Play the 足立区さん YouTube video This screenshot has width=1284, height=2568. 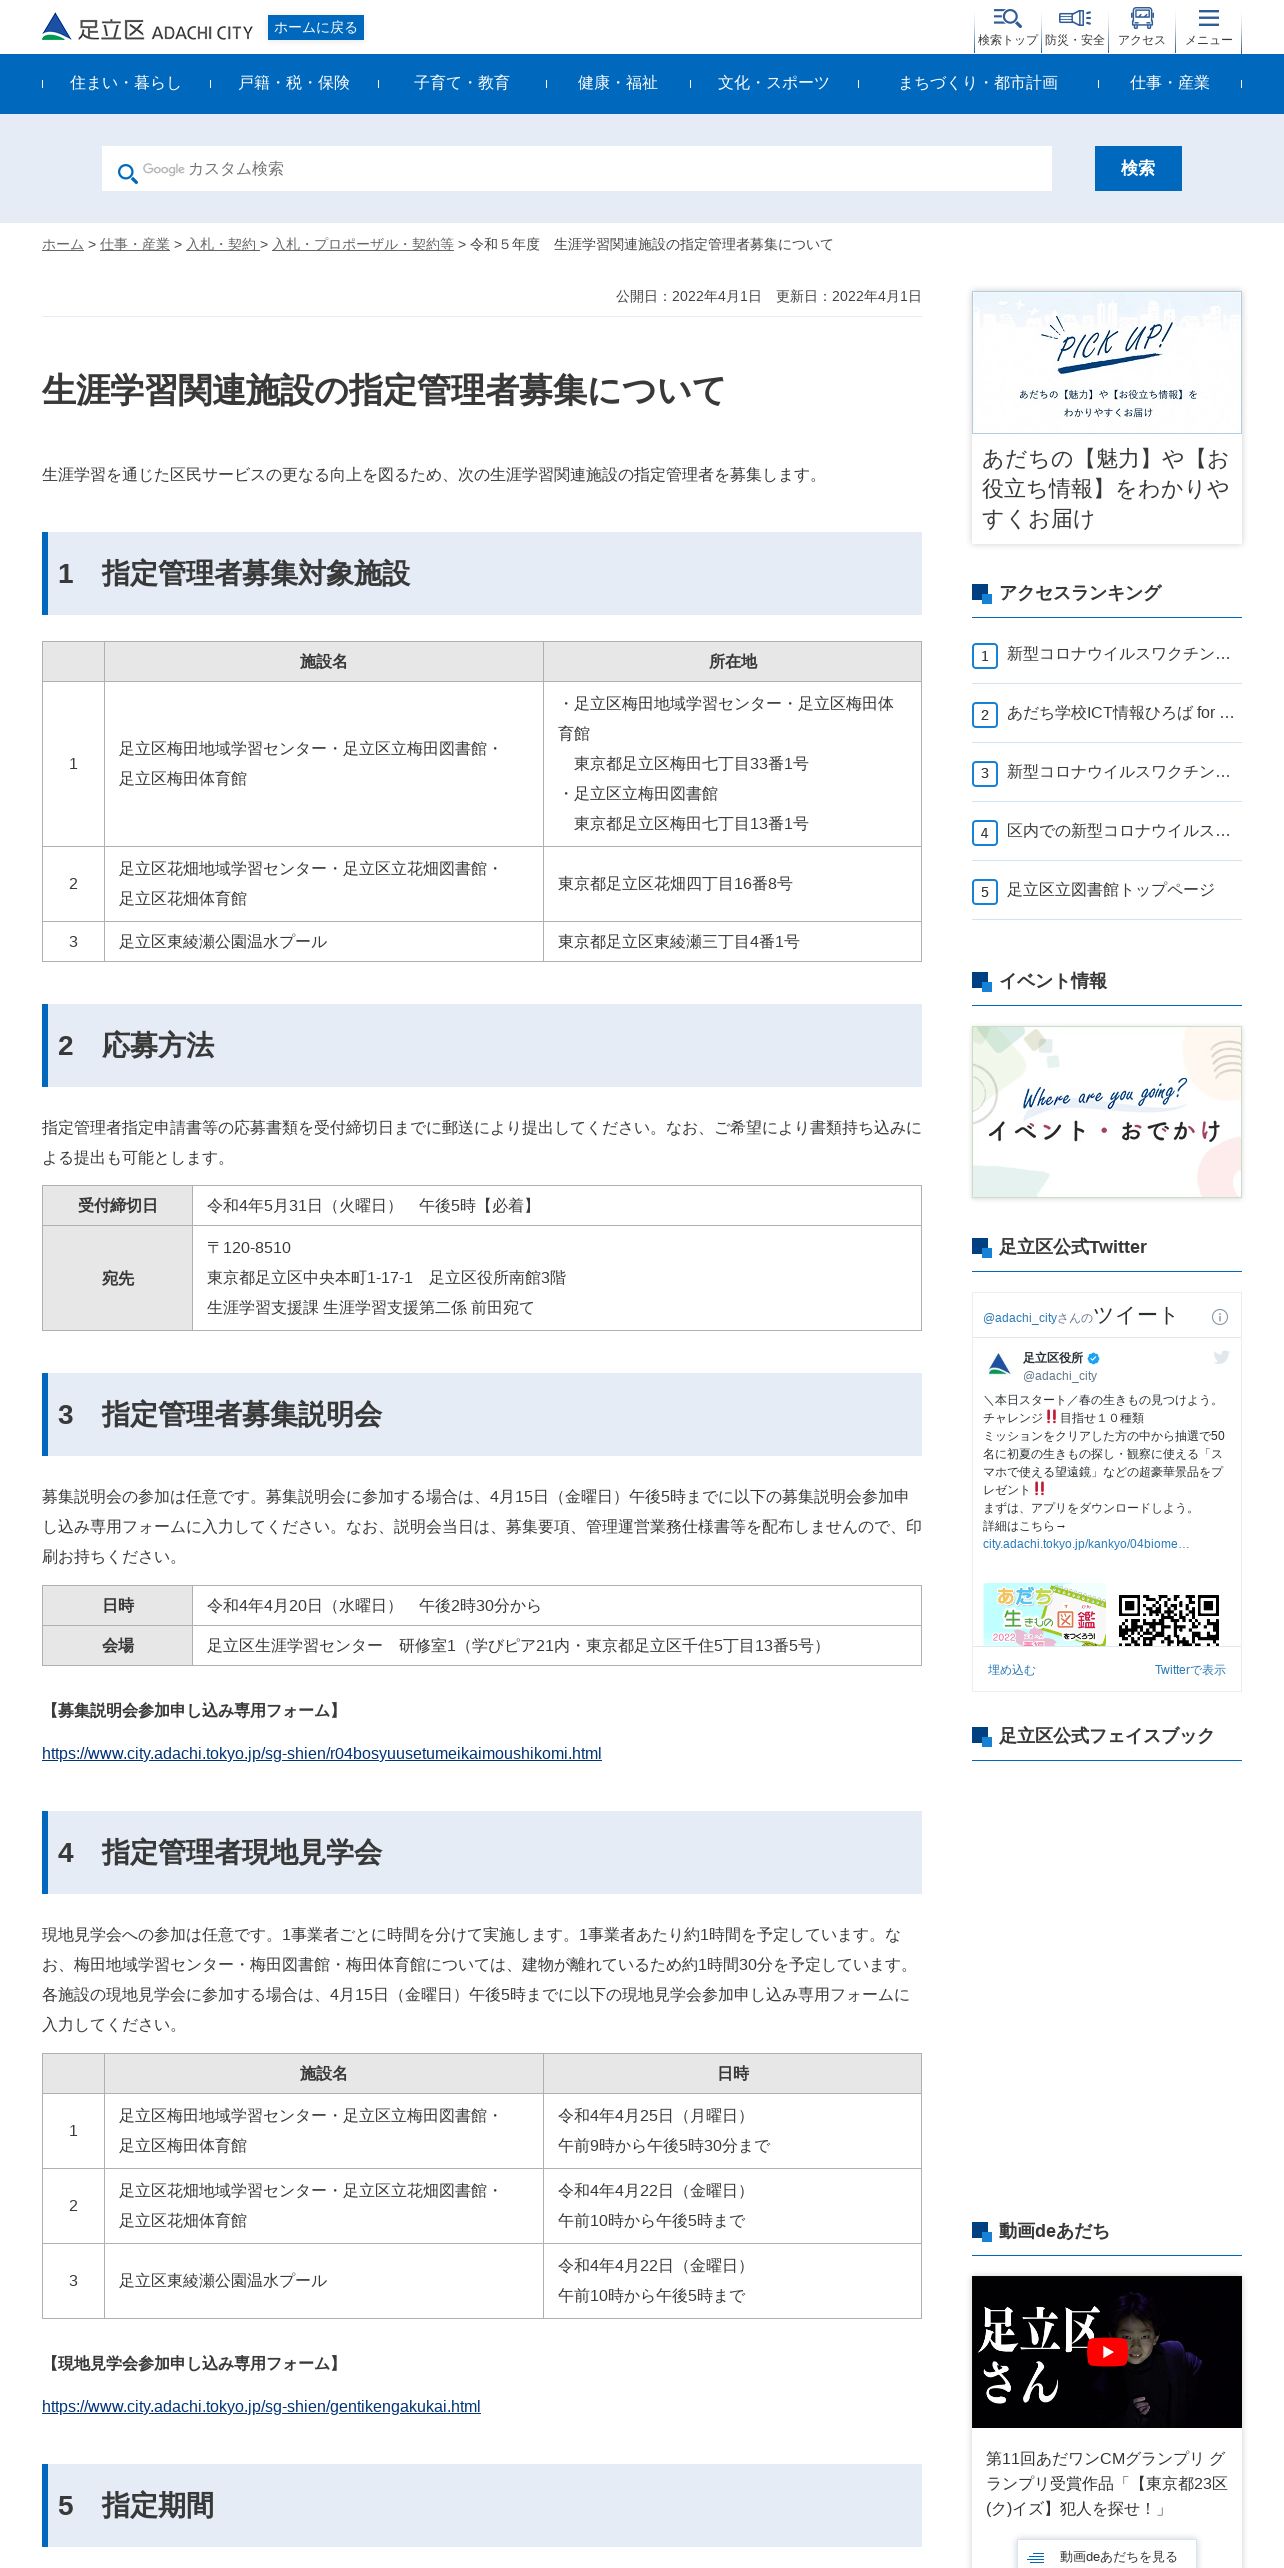1106,2352
